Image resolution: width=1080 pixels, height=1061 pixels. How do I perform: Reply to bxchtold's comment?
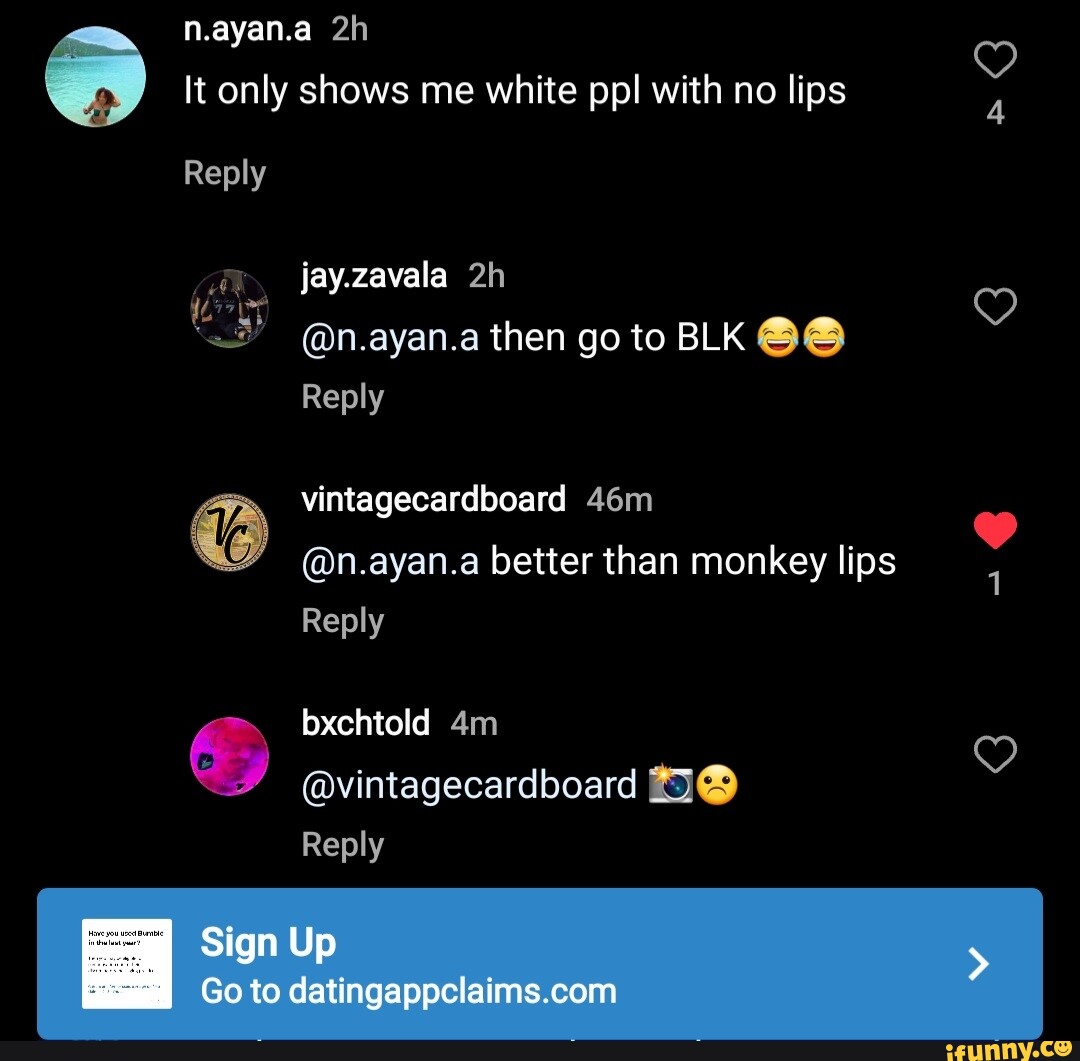pyautogui.click(x=342, y=845)
